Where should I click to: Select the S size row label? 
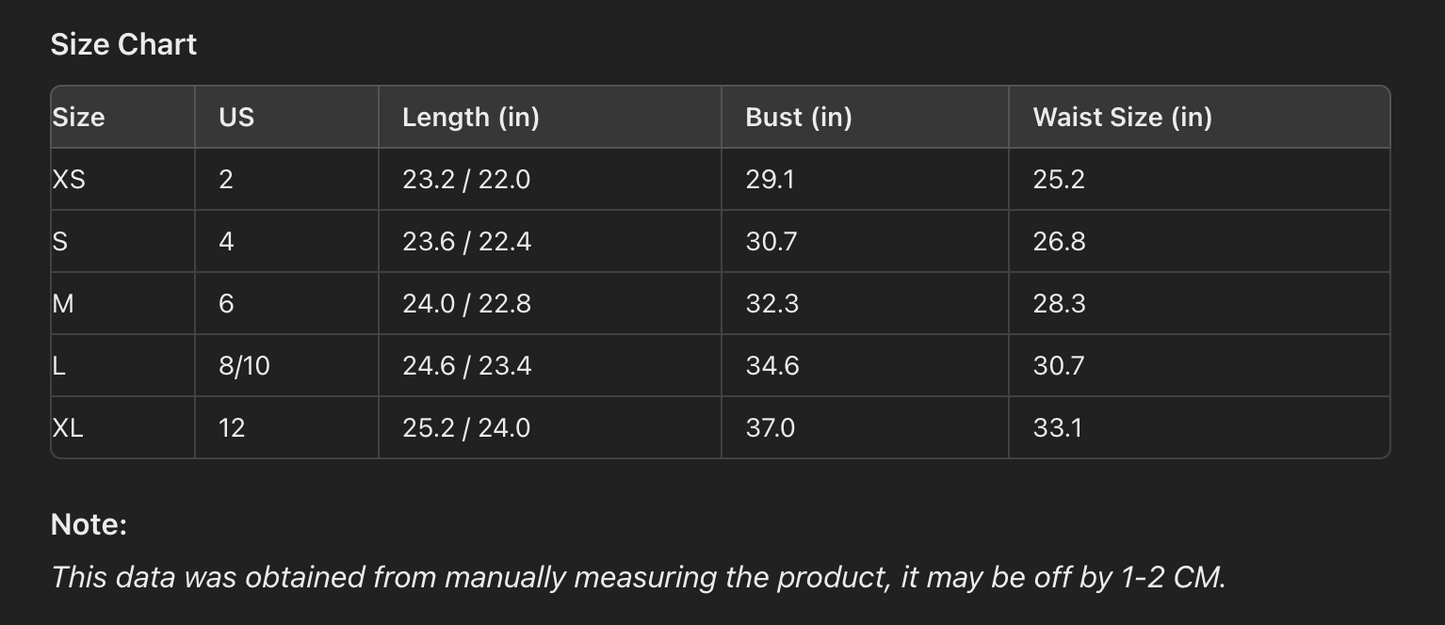pos(60,241)
